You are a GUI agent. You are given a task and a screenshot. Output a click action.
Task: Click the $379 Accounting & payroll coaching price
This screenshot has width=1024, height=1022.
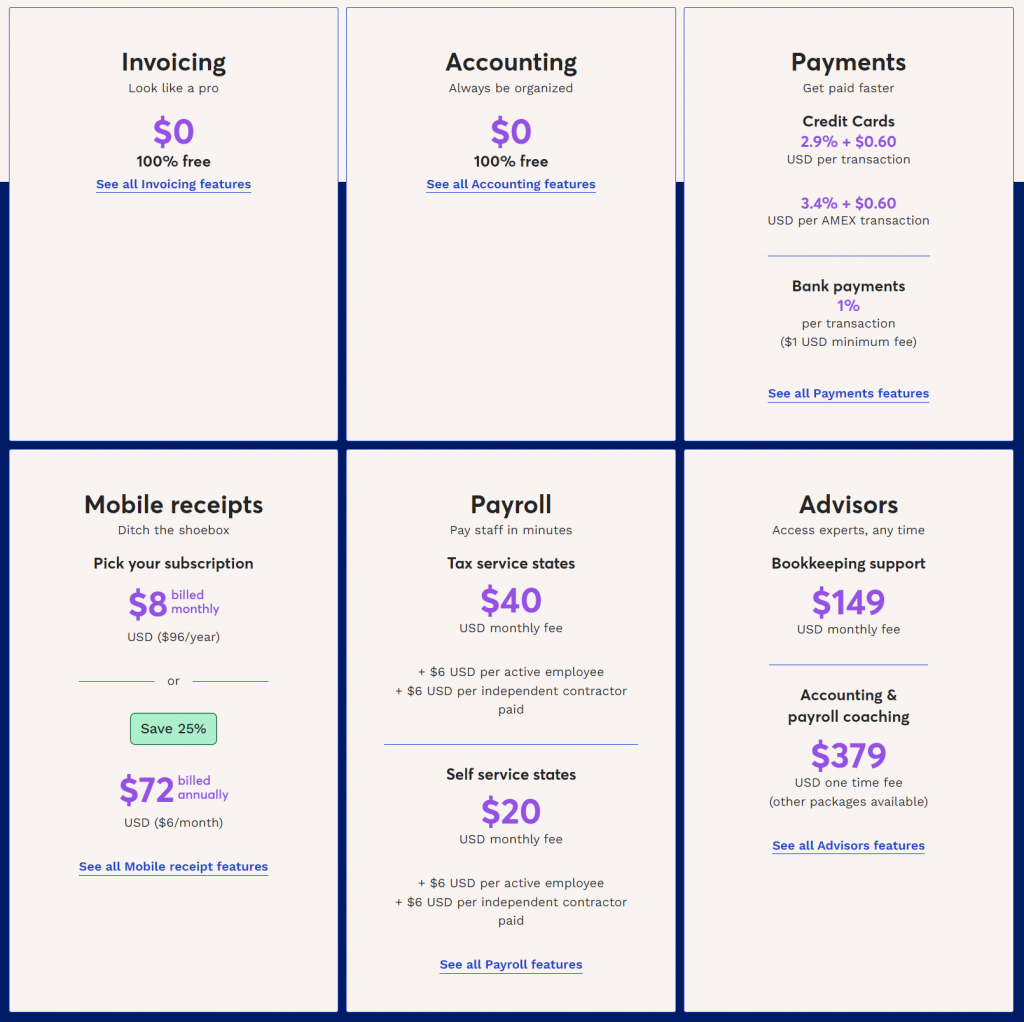pos(848,756)
